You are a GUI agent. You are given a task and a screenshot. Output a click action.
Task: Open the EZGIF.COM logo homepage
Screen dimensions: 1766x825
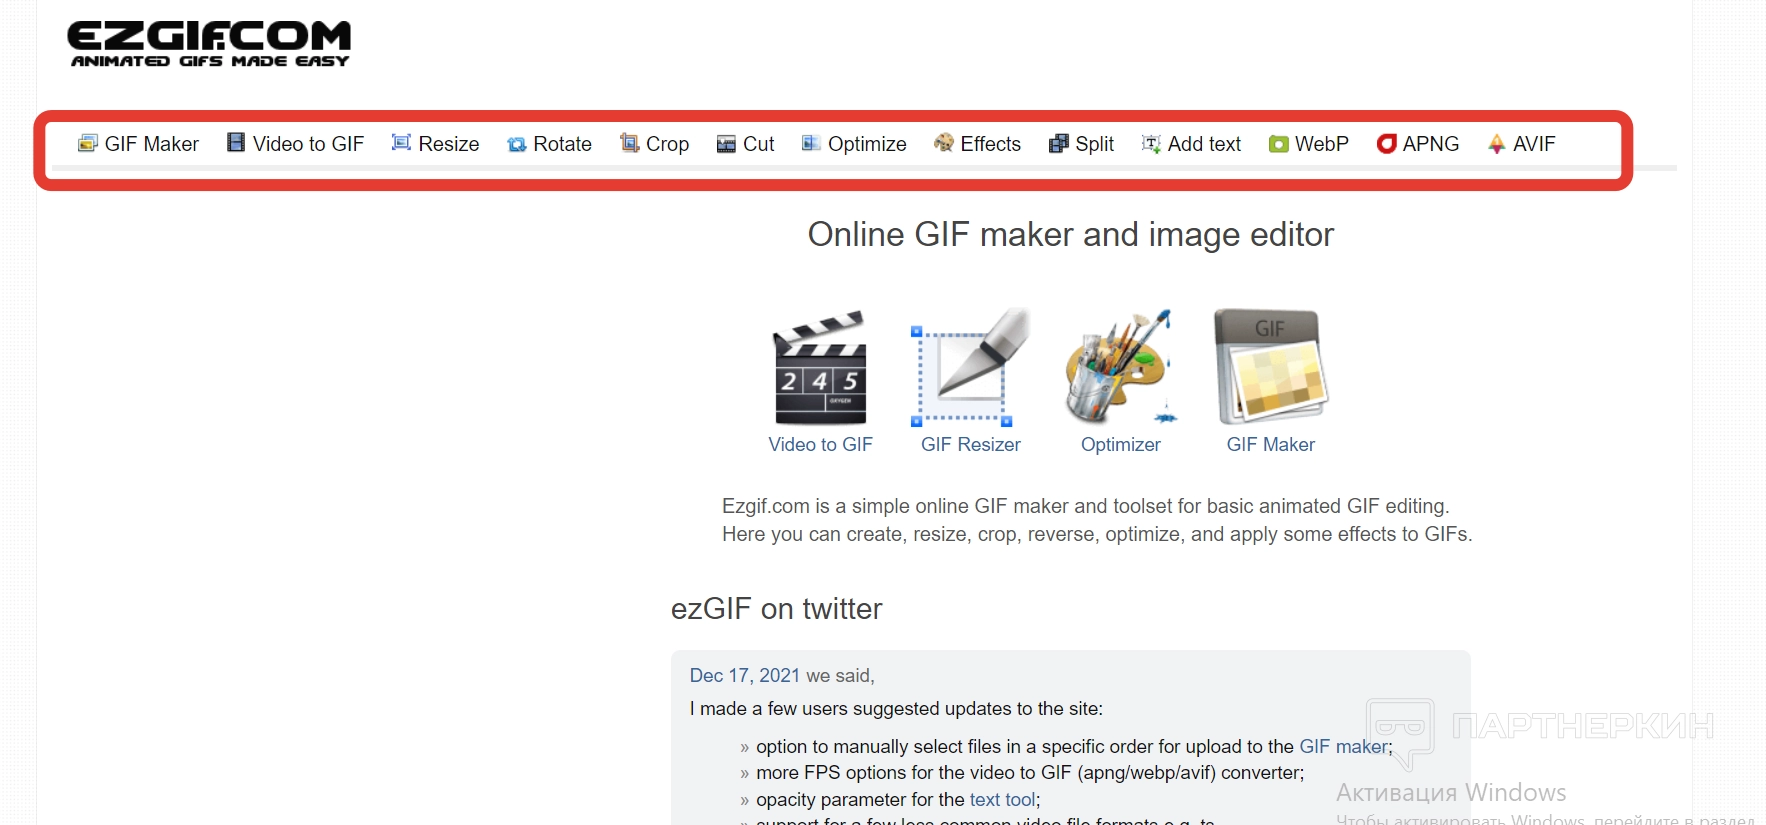(209, 44)
